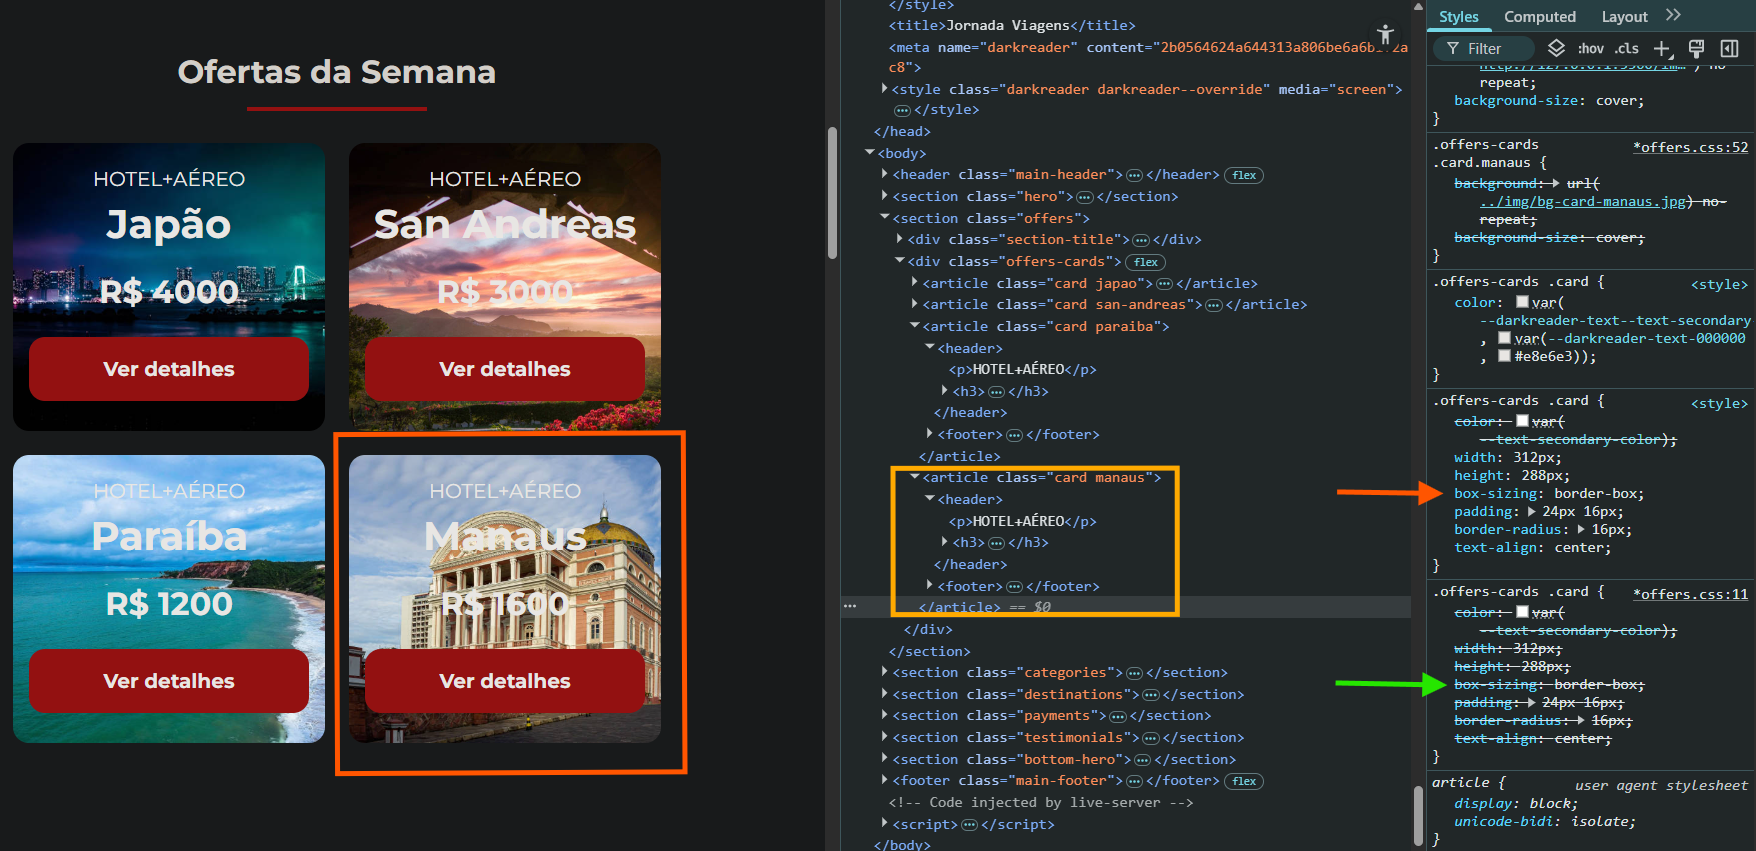Click Ver detalhes on the Manaus card

pos(505,681)
